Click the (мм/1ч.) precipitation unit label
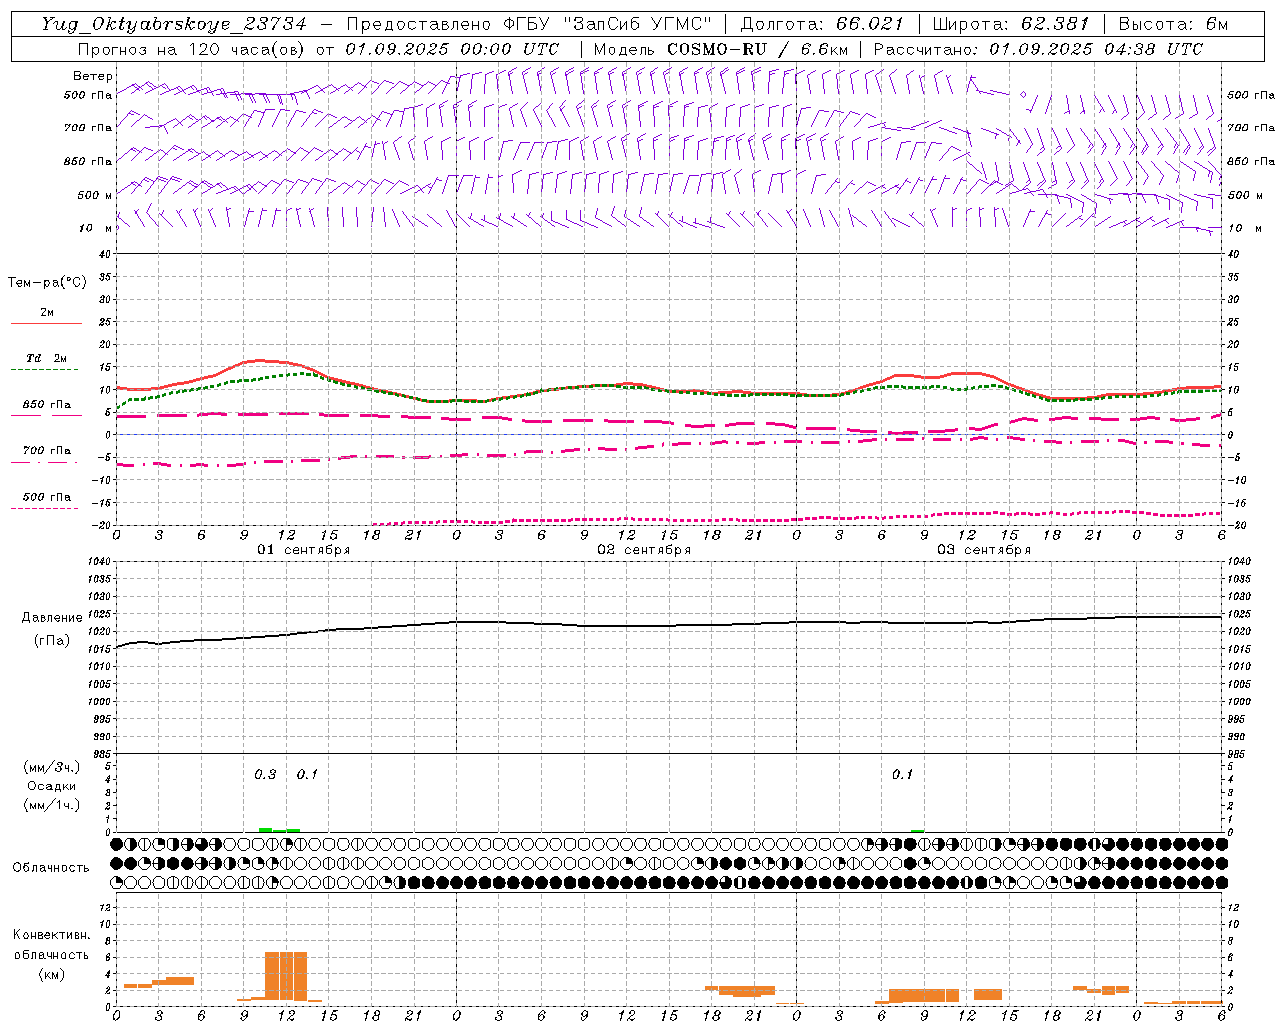This screenshot has width=1280, height=1024. 52,805
